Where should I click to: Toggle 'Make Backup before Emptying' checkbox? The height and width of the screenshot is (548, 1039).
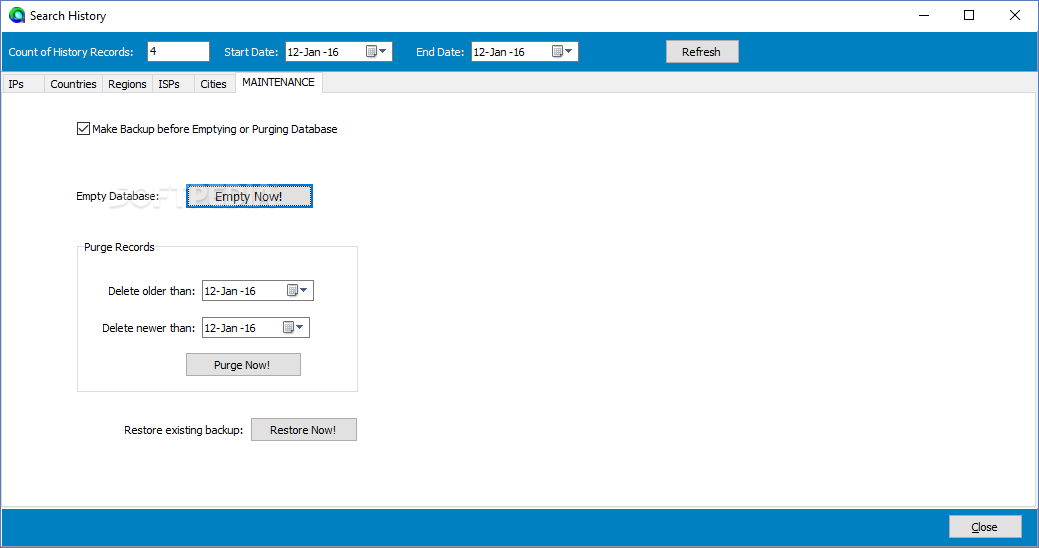[83, 129]
